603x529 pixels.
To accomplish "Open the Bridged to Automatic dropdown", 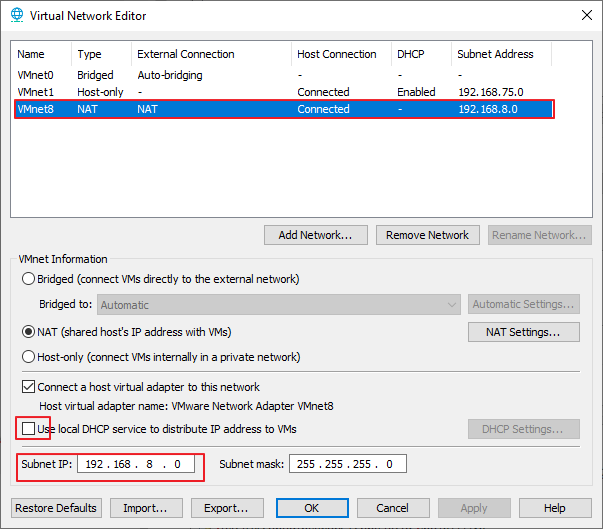I will point(279,305).
